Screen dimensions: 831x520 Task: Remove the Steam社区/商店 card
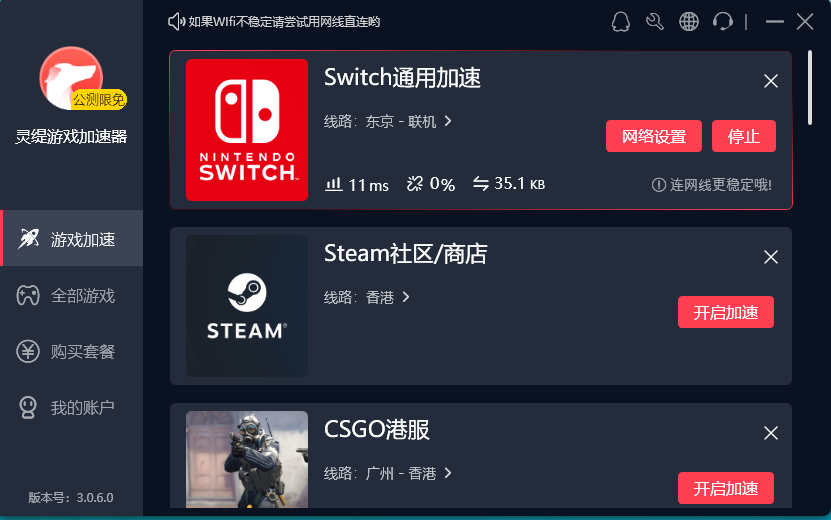(x=771, y=257)
